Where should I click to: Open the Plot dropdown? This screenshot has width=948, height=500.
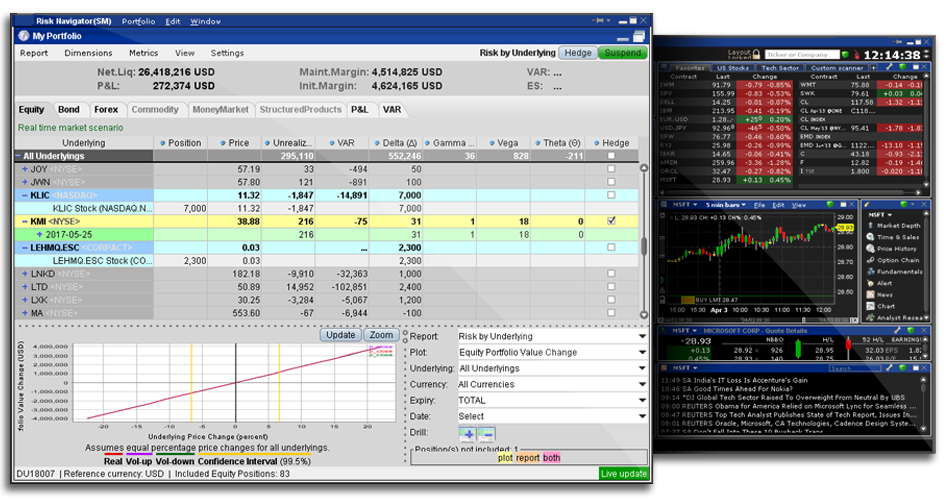(552, 352)
